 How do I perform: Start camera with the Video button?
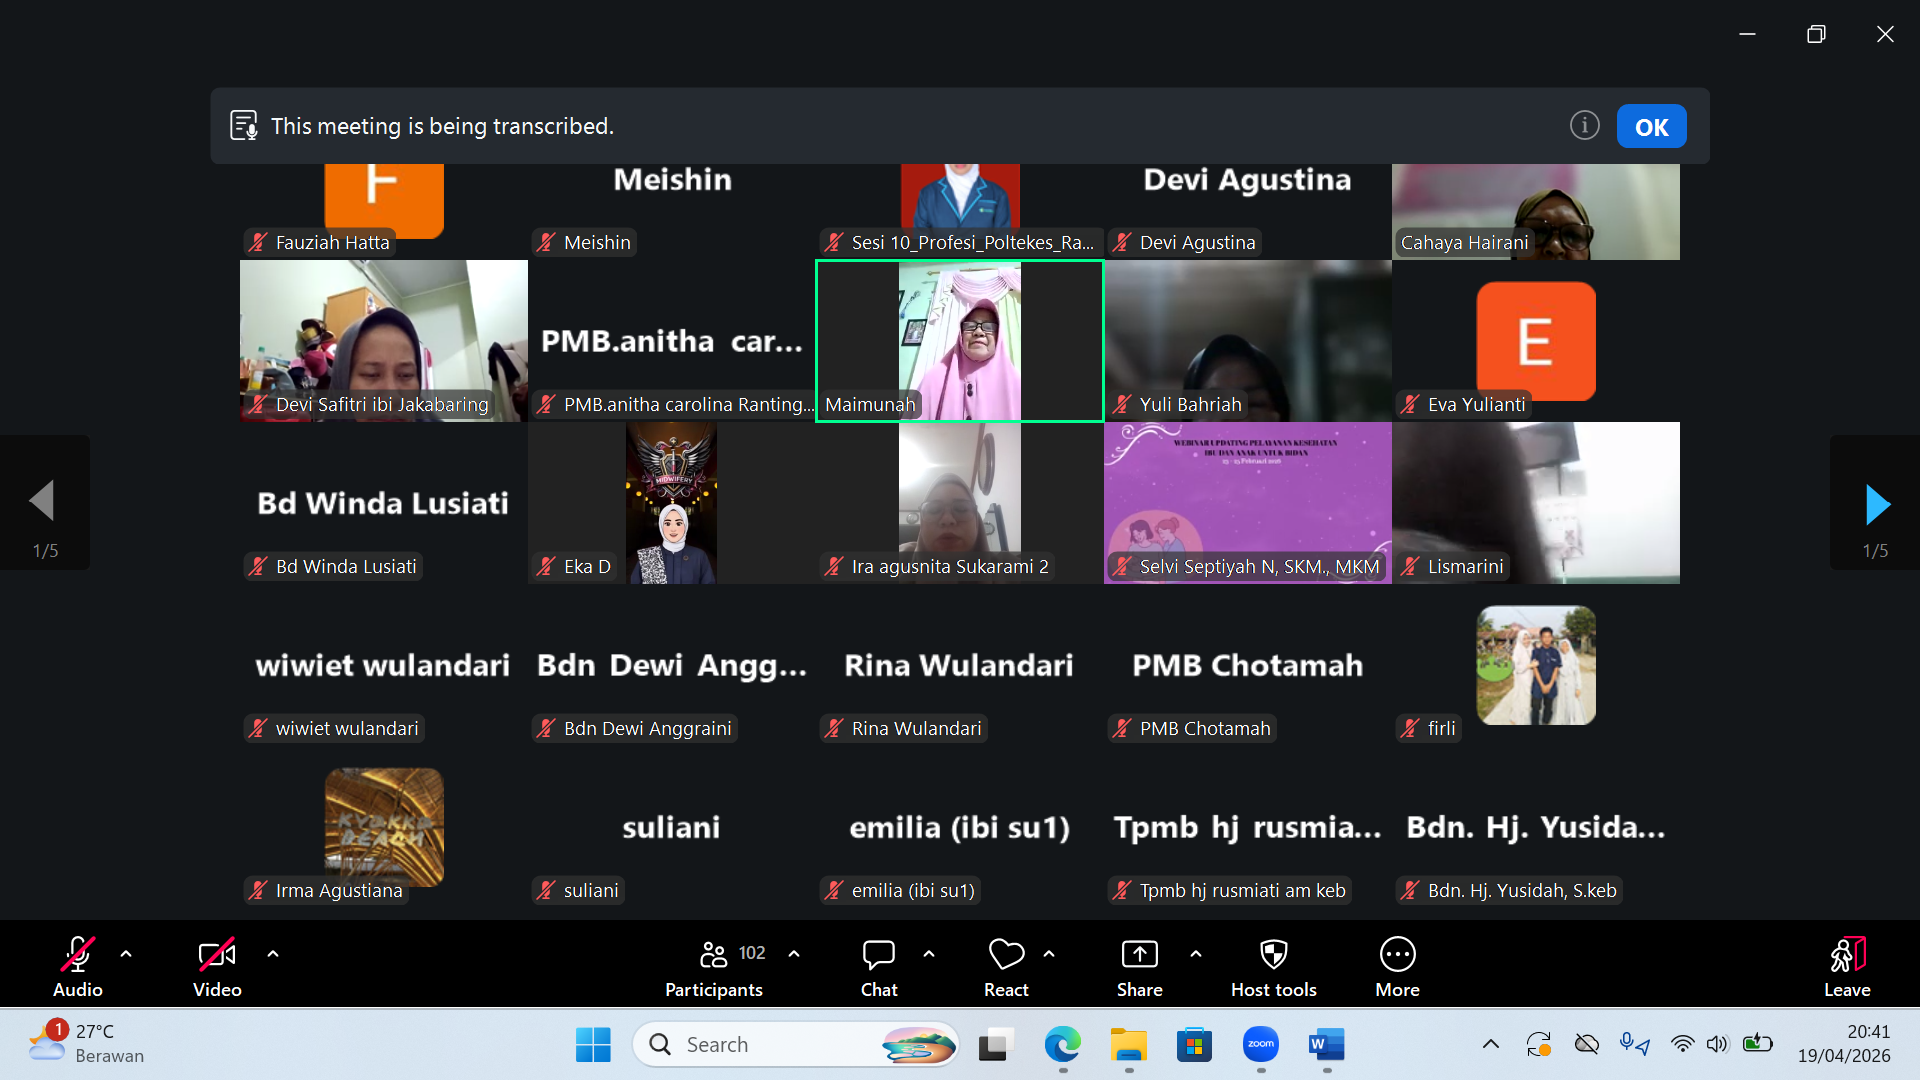(x=217, y=967)
